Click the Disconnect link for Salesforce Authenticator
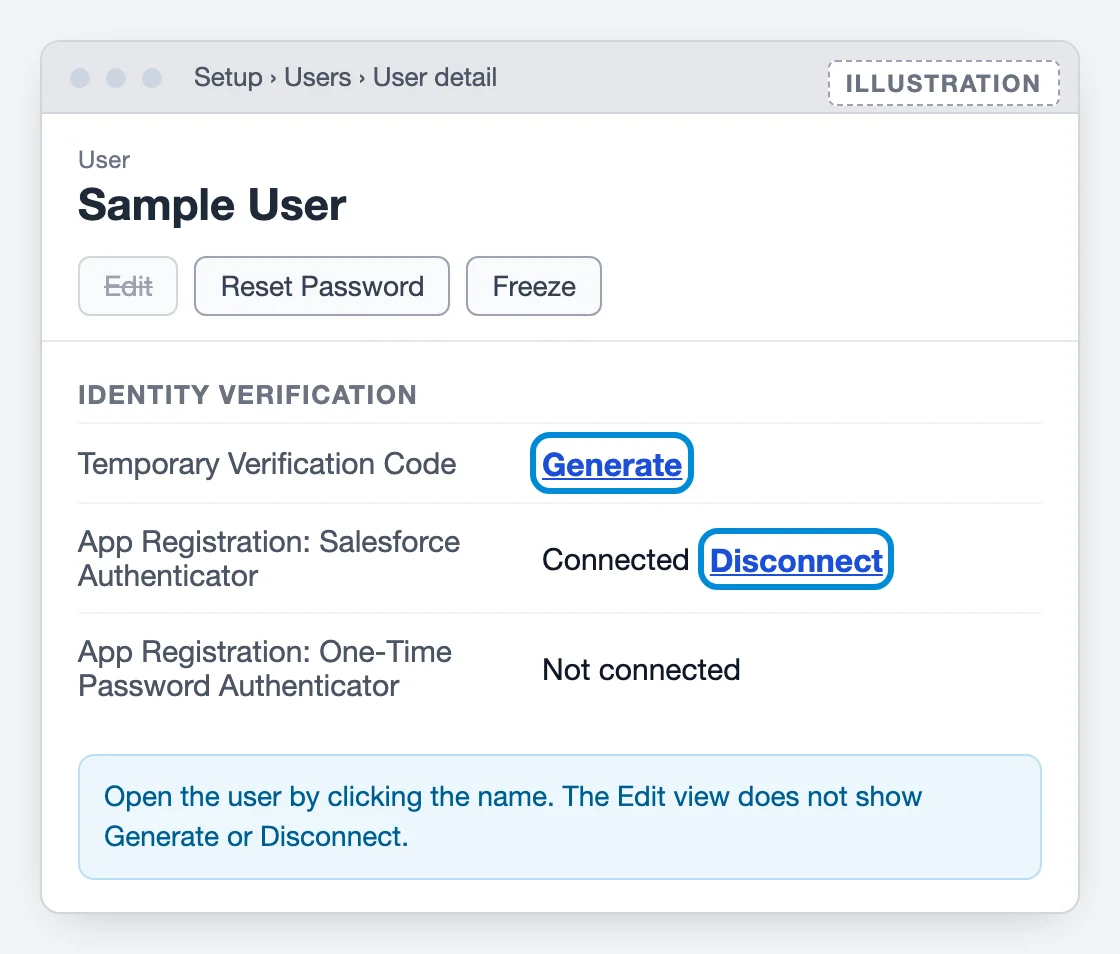 tap(796, 560)
